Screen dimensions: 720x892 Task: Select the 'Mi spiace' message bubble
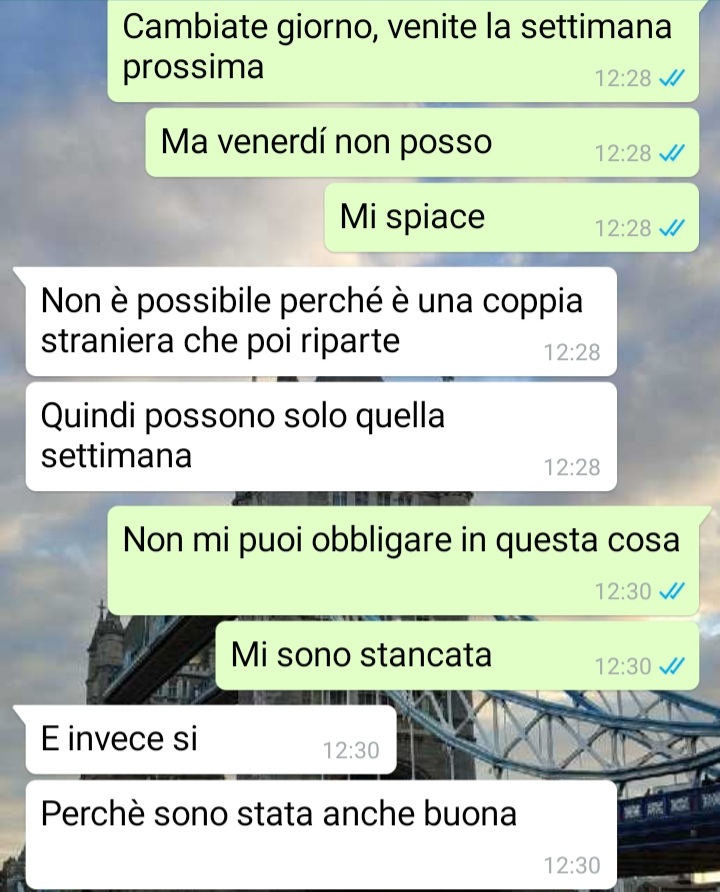[511, 217]
